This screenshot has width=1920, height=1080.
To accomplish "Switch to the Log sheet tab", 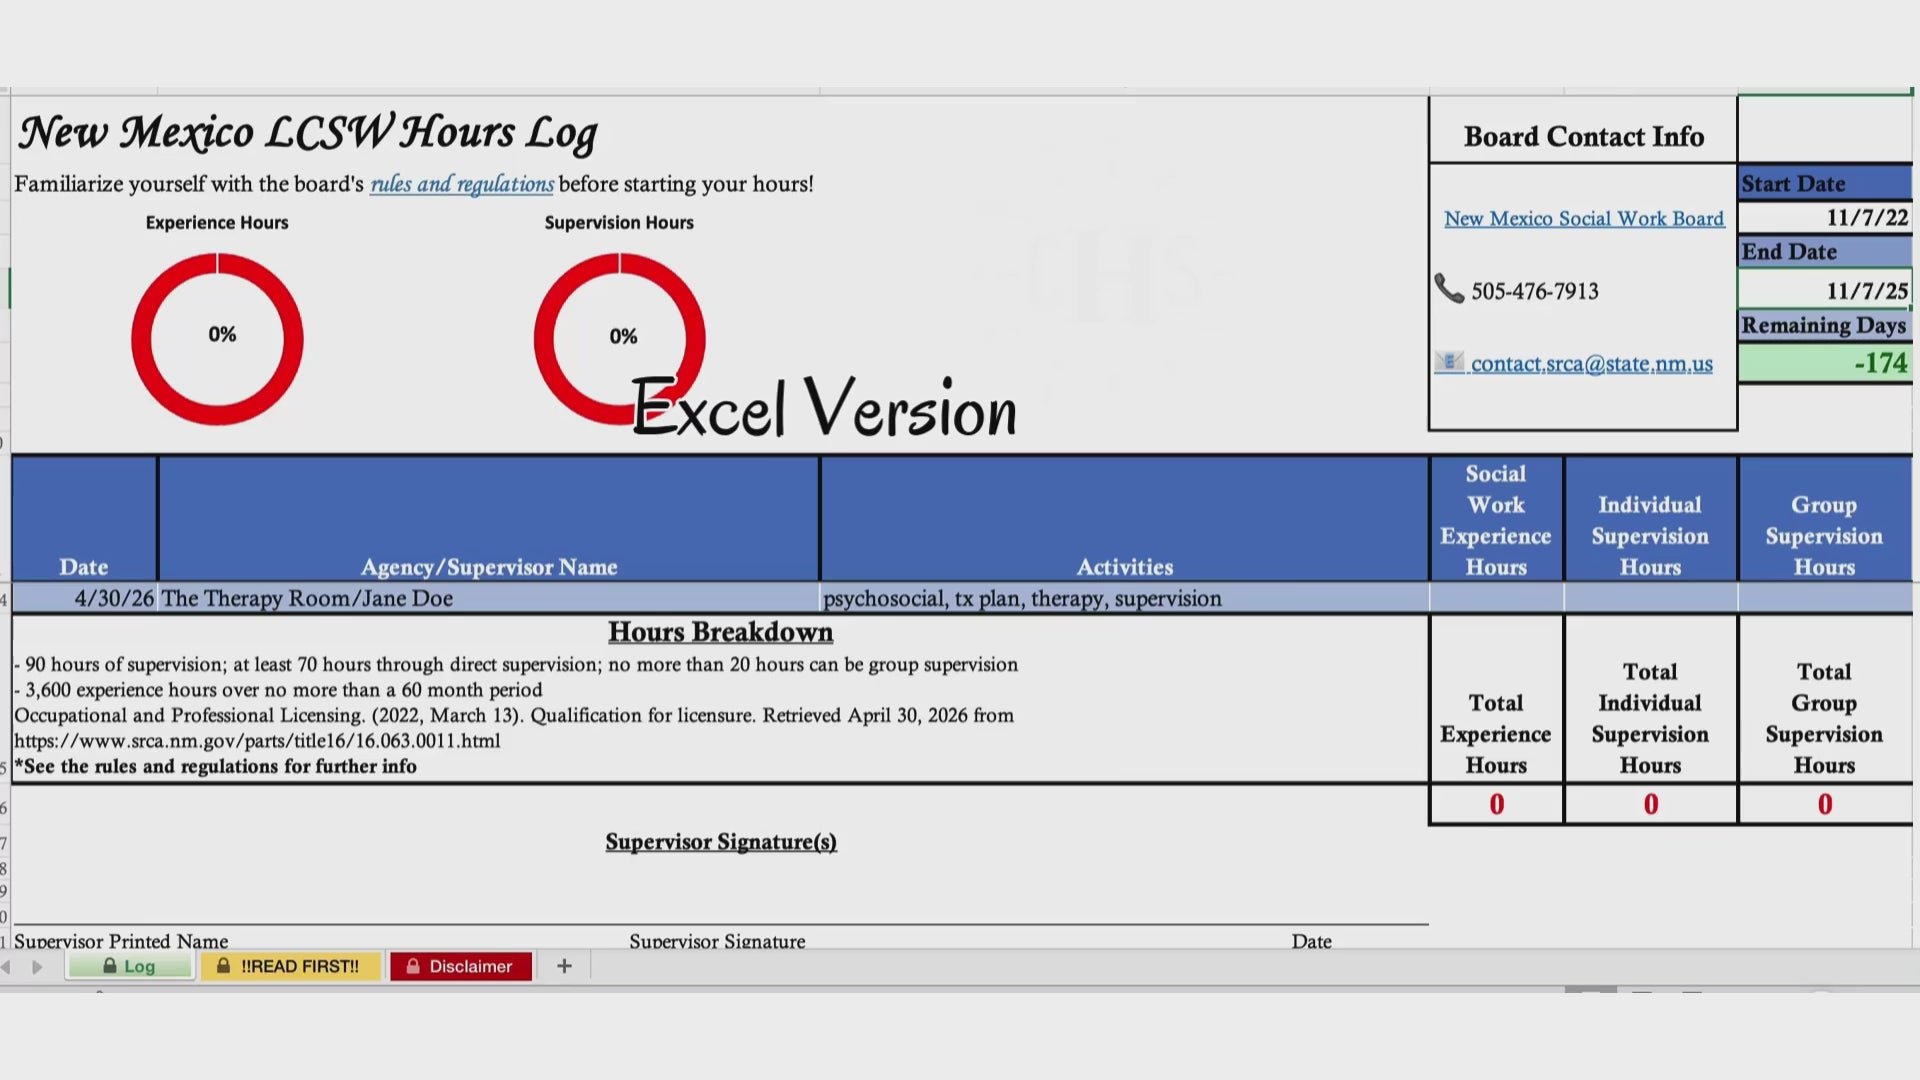I will pyautogui.click(x=130, y=966).
